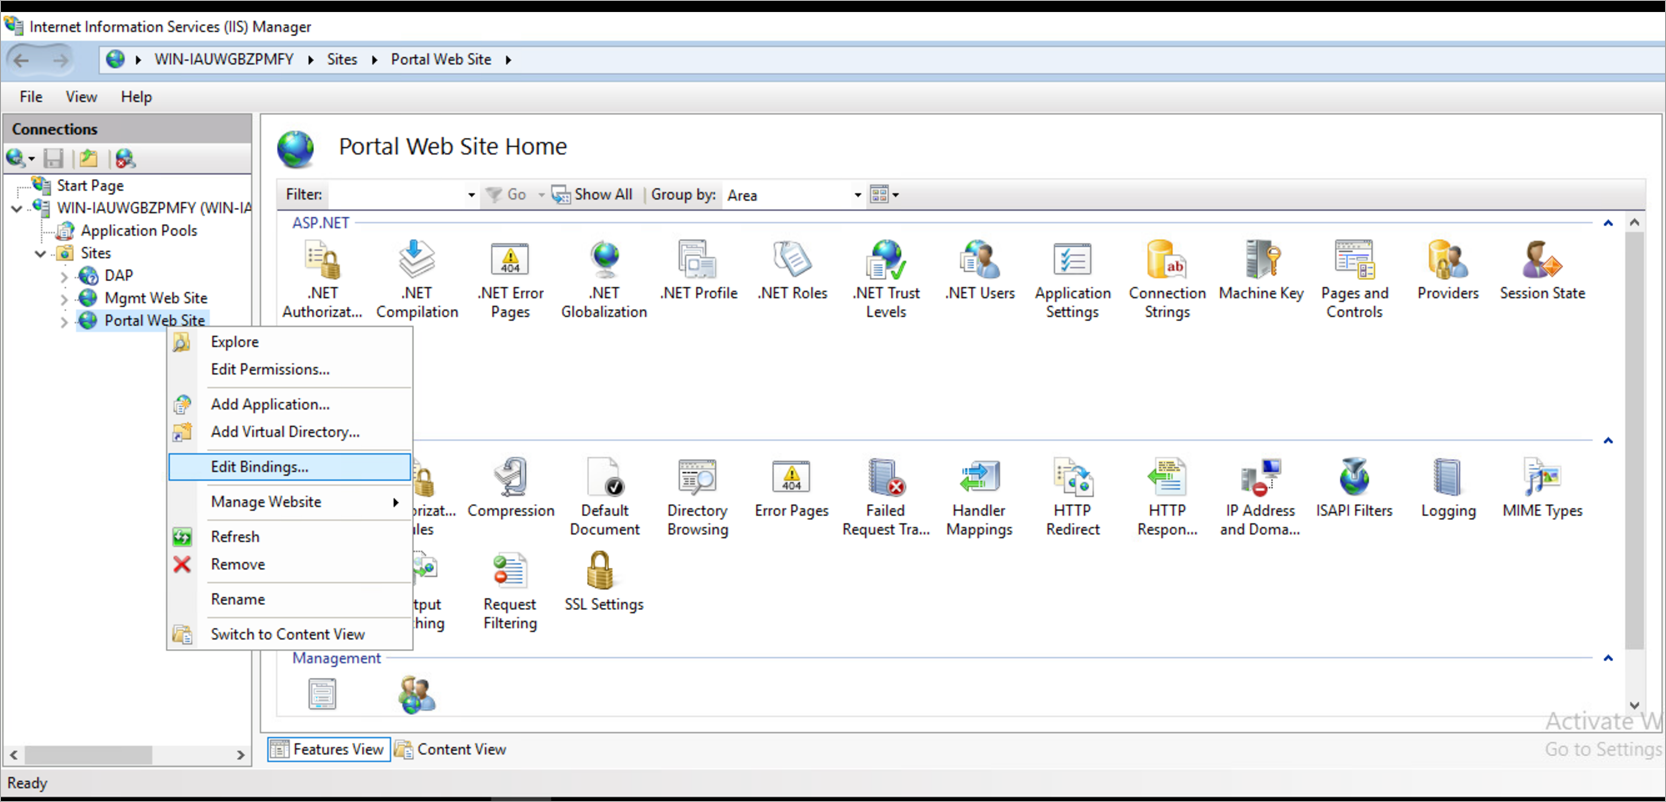The image size is (1666, 802).
Task: Open HTTP Redirect feature
Action: [1073, 498]
